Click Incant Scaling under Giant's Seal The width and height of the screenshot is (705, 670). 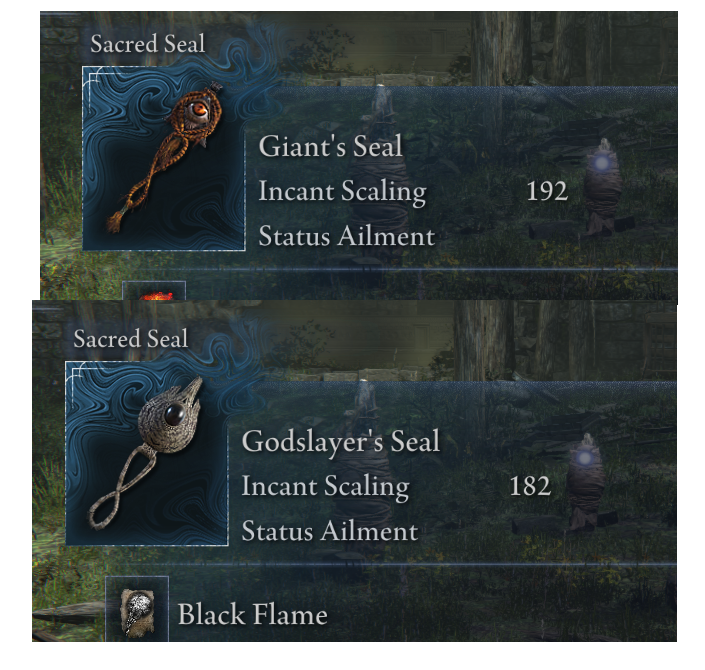[343, 192]
